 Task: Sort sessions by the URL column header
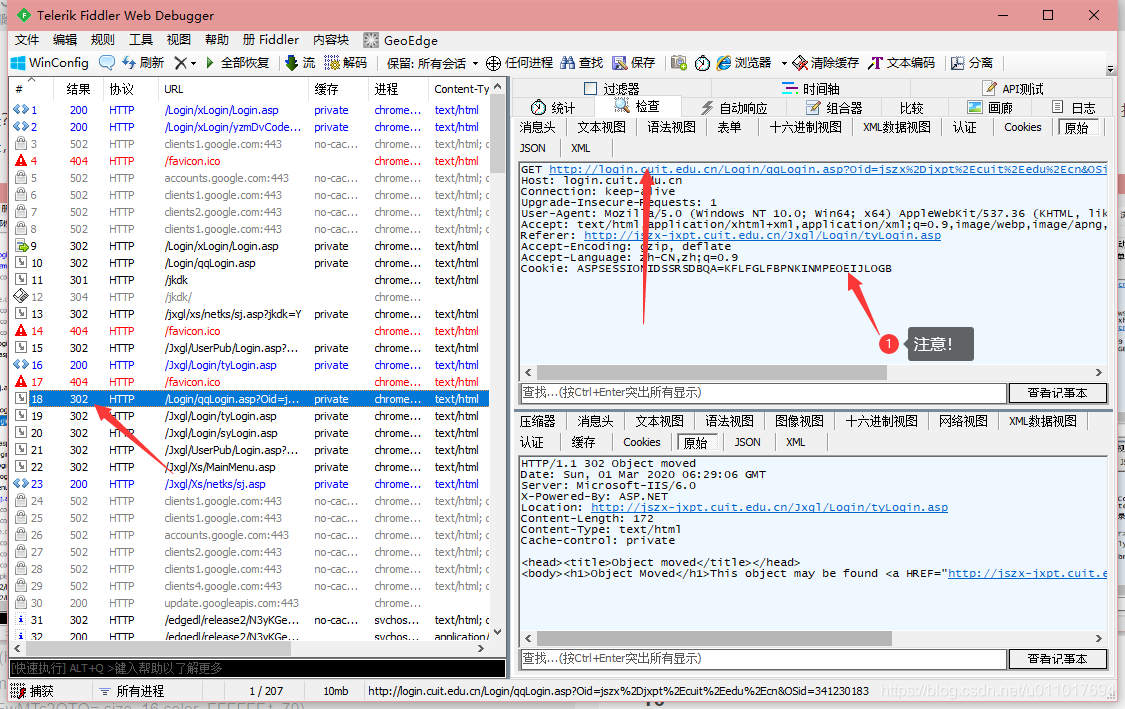[232, 89]
